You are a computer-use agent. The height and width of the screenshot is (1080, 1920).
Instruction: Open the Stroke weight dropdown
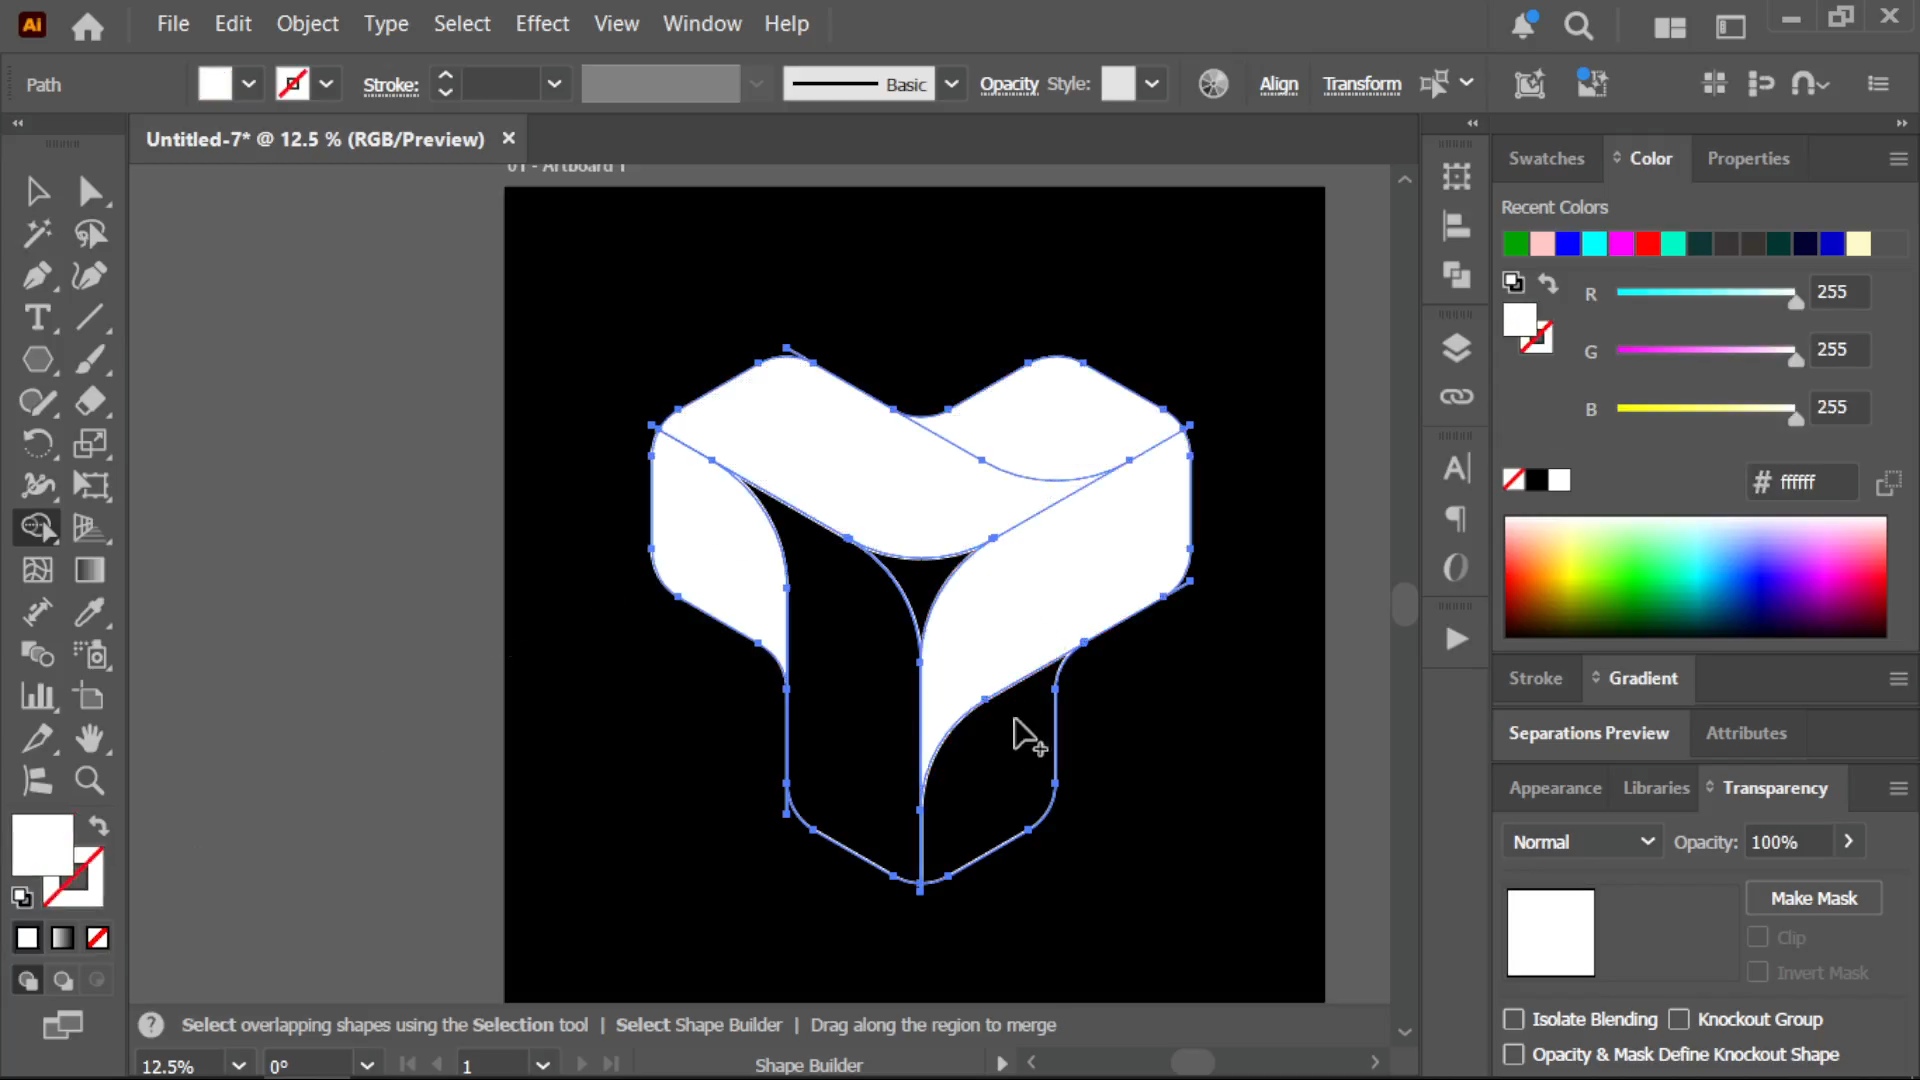tap(554, 84)
